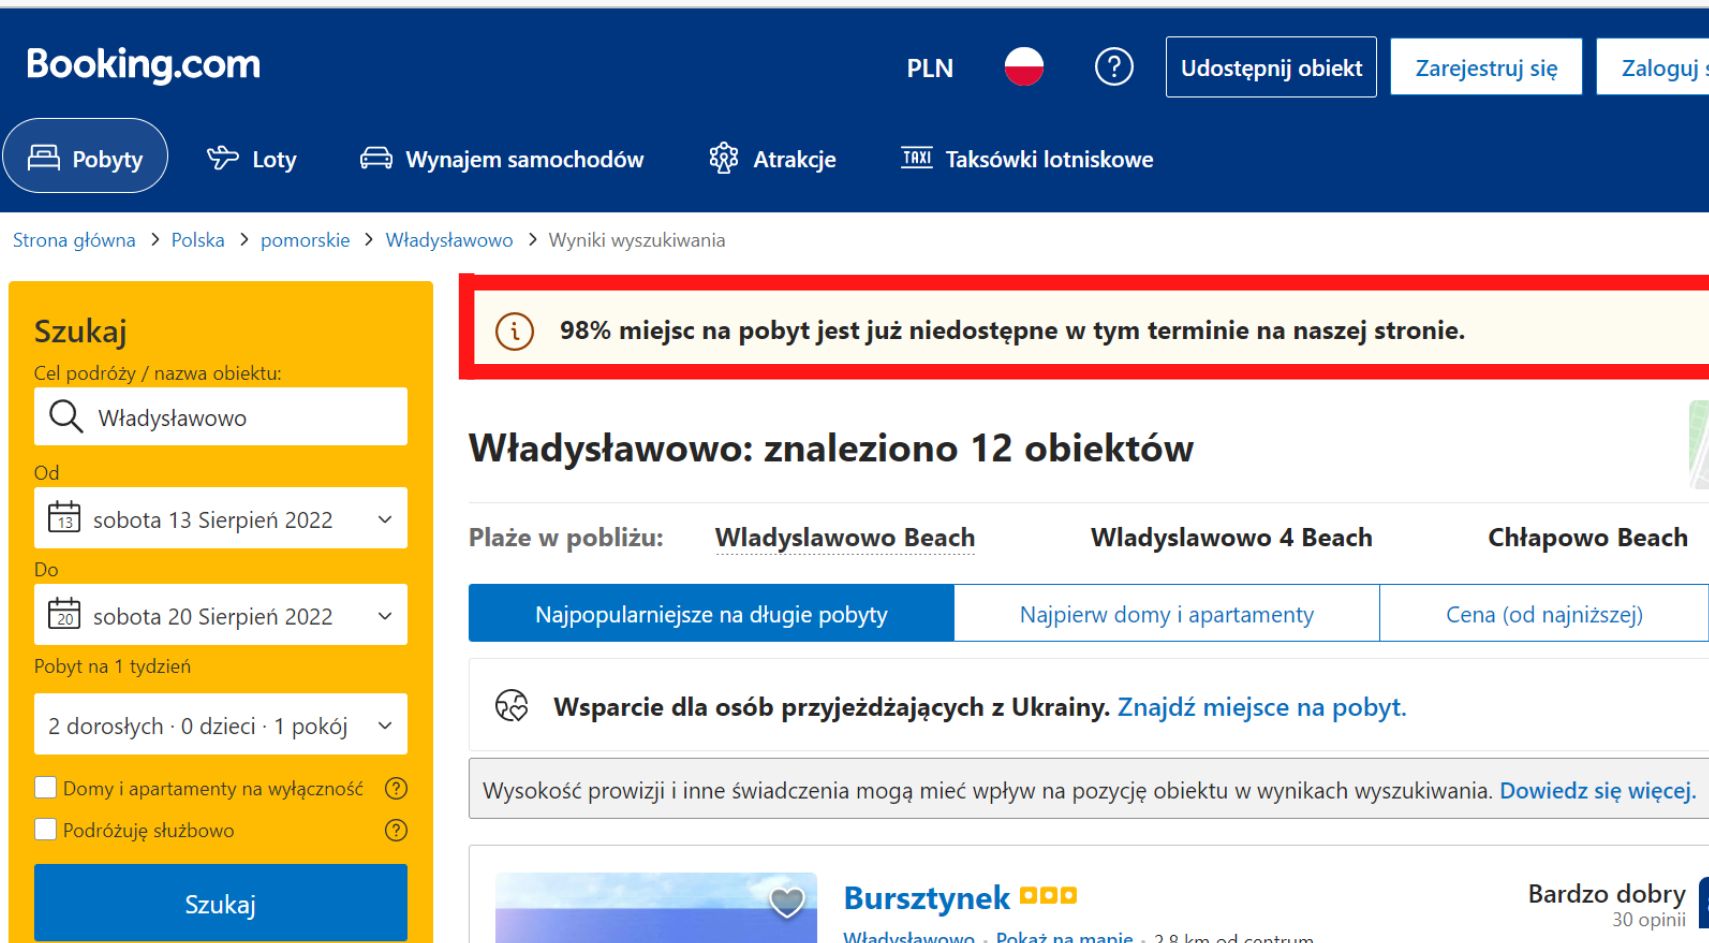Show help for Domy i apartamenty na wyłączność
Screen dimensions: 1709x943
pyautogui.click(x=396, y=788)
